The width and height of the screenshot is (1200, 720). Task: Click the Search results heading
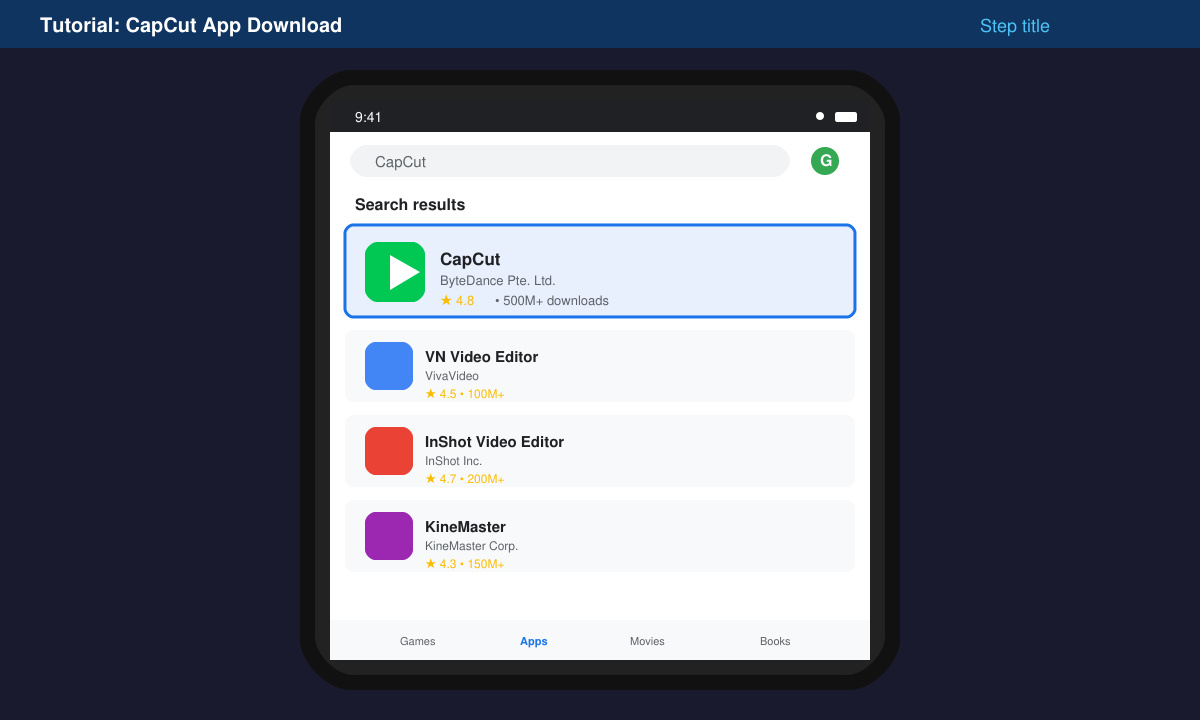pyautogui.click(x=410, y=204)
